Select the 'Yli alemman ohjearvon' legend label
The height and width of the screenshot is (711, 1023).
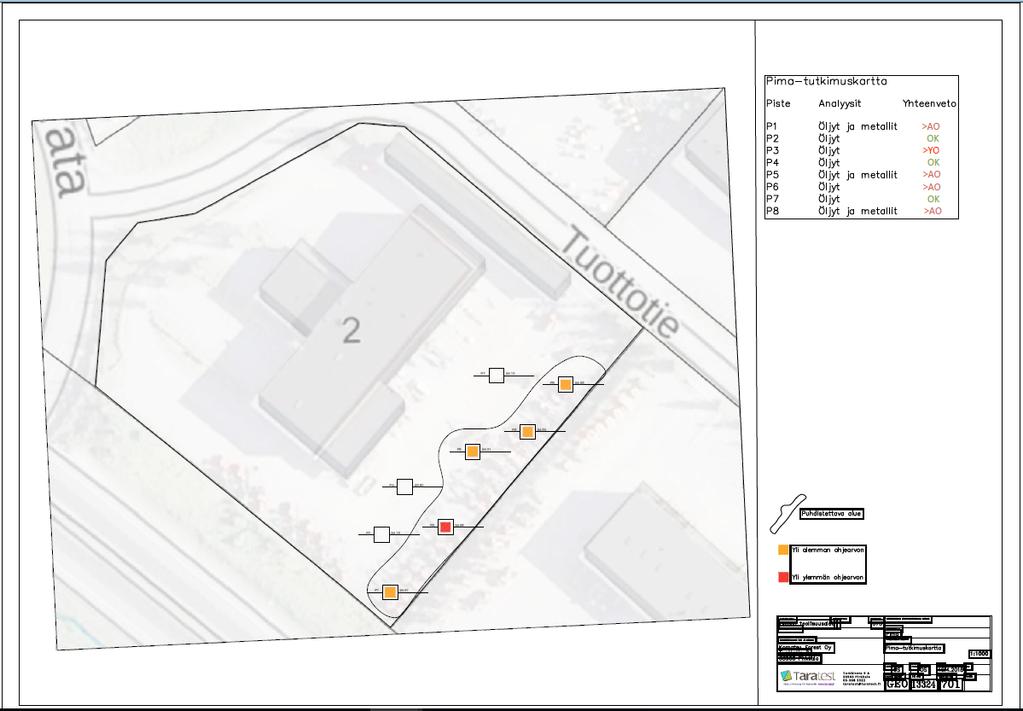828,551
